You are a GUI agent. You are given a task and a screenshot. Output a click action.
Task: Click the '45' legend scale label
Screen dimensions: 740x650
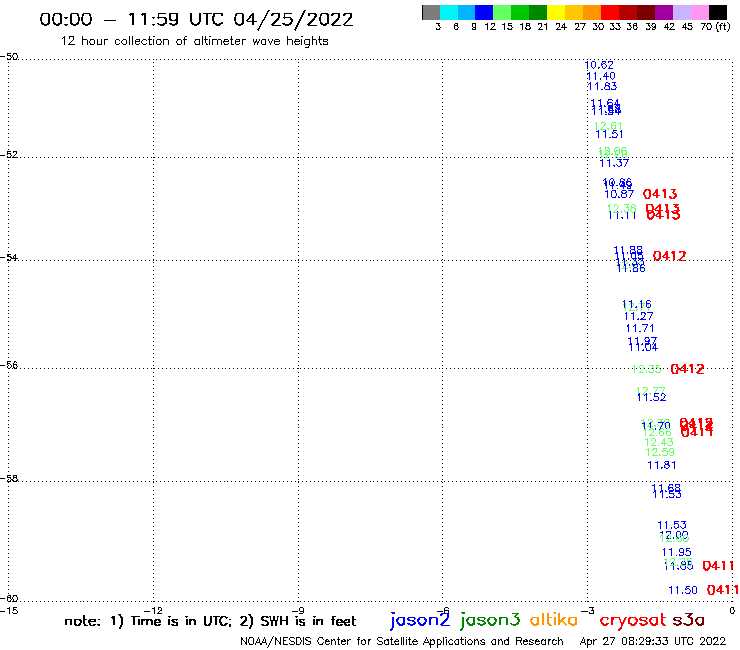tap(687, 27)
